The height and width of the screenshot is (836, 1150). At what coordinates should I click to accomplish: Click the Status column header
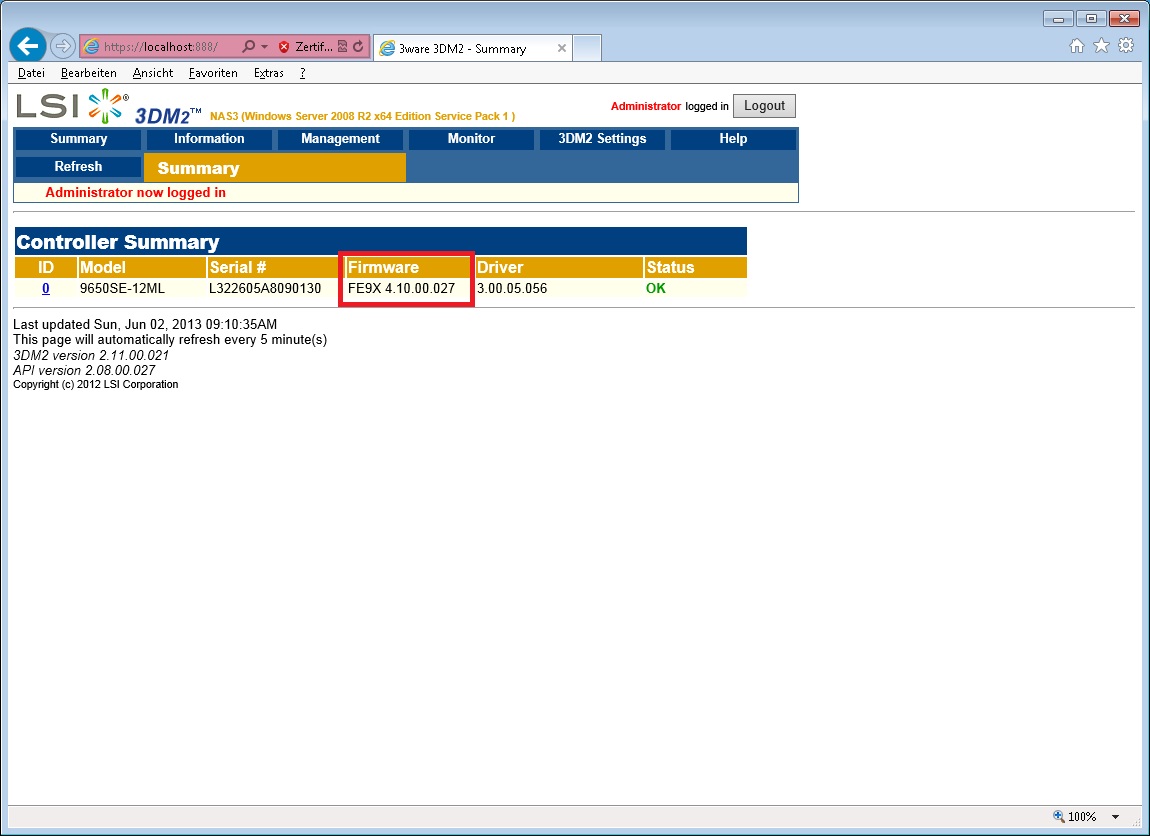point(695,267)
